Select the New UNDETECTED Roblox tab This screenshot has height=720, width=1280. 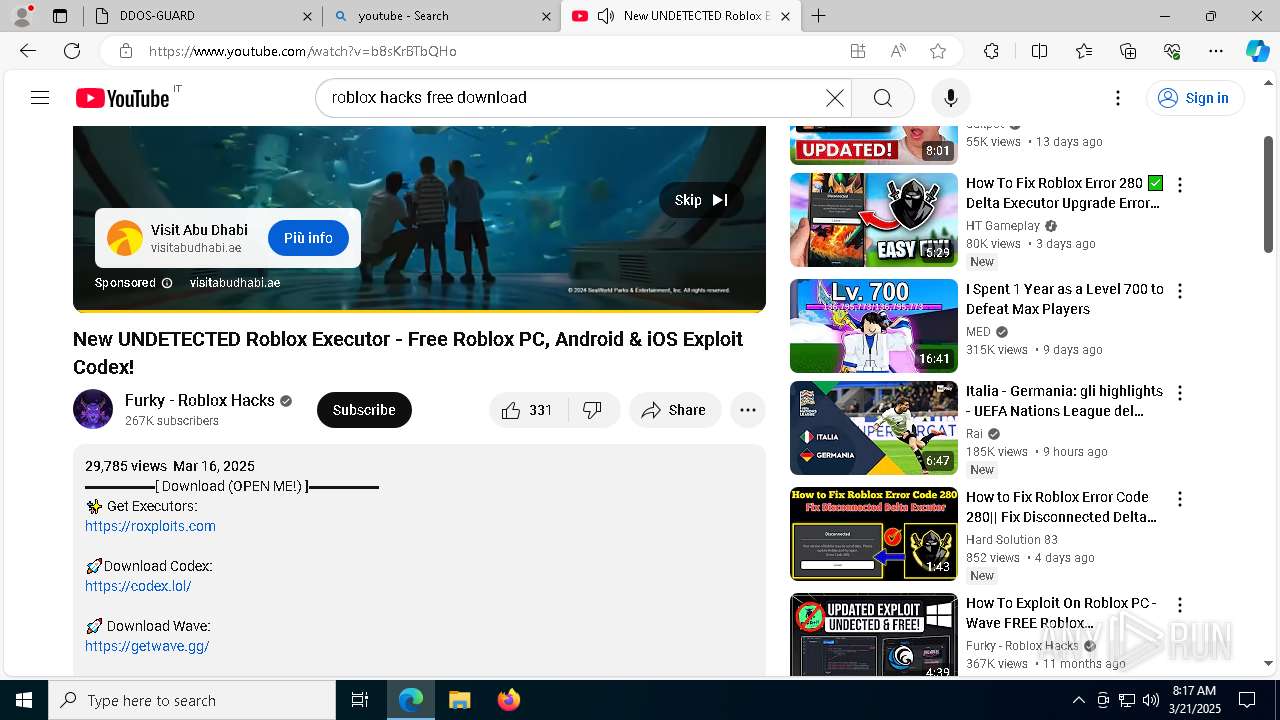tap(682, 16)
